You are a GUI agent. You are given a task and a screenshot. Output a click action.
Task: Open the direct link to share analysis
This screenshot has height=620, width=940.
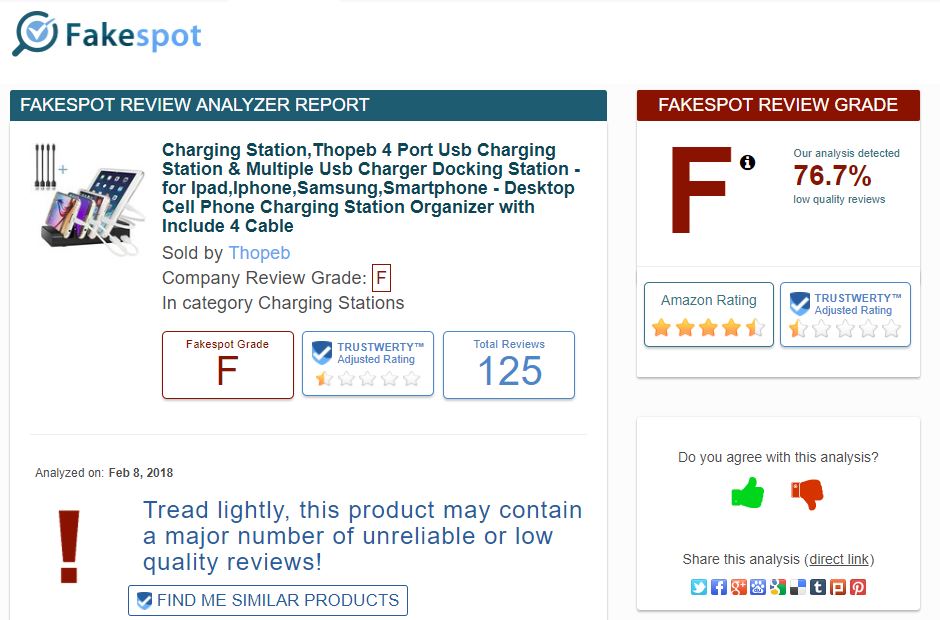(839, 559)
